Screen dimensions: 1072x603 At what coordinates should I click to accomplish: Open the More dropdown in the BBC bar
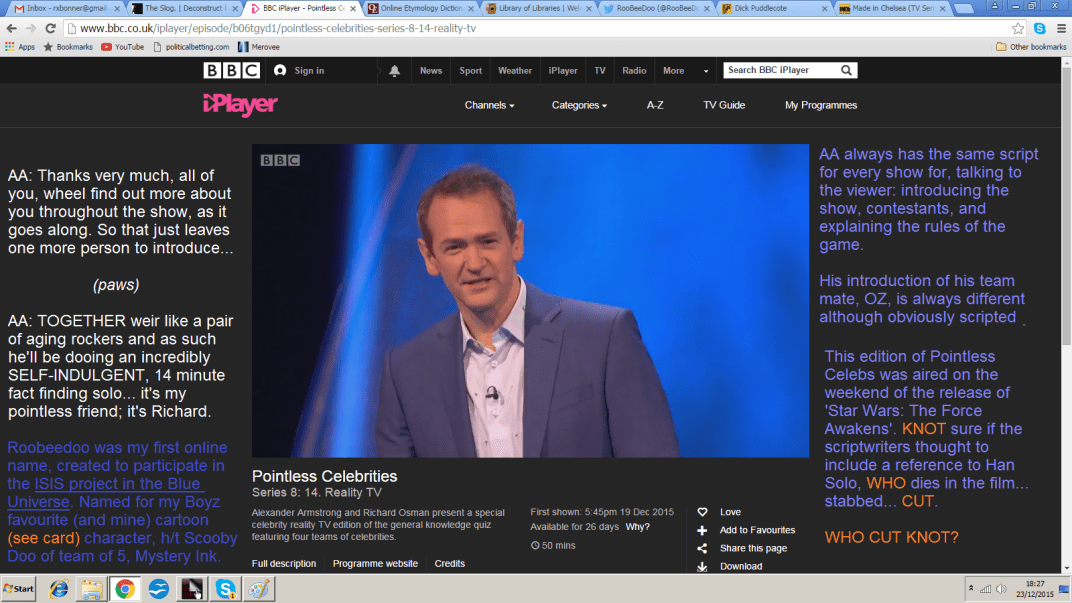(x=680, y=71)
